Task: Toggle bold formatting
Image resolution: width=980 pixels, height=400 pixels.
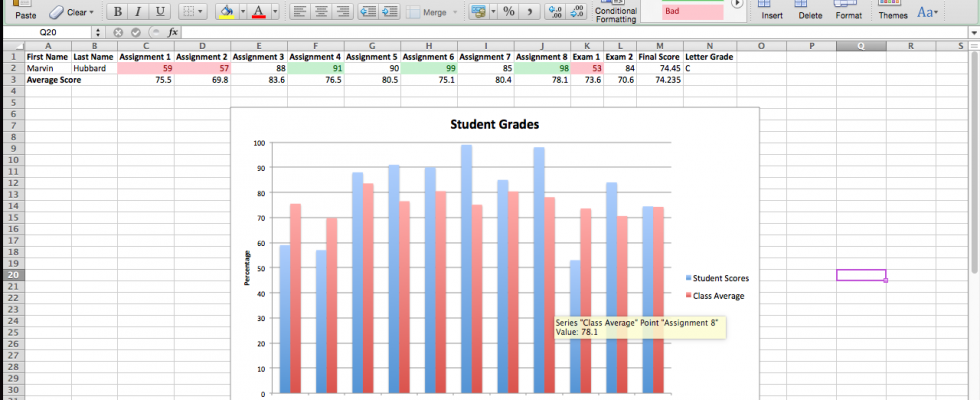Action: [x=118, y=12]
